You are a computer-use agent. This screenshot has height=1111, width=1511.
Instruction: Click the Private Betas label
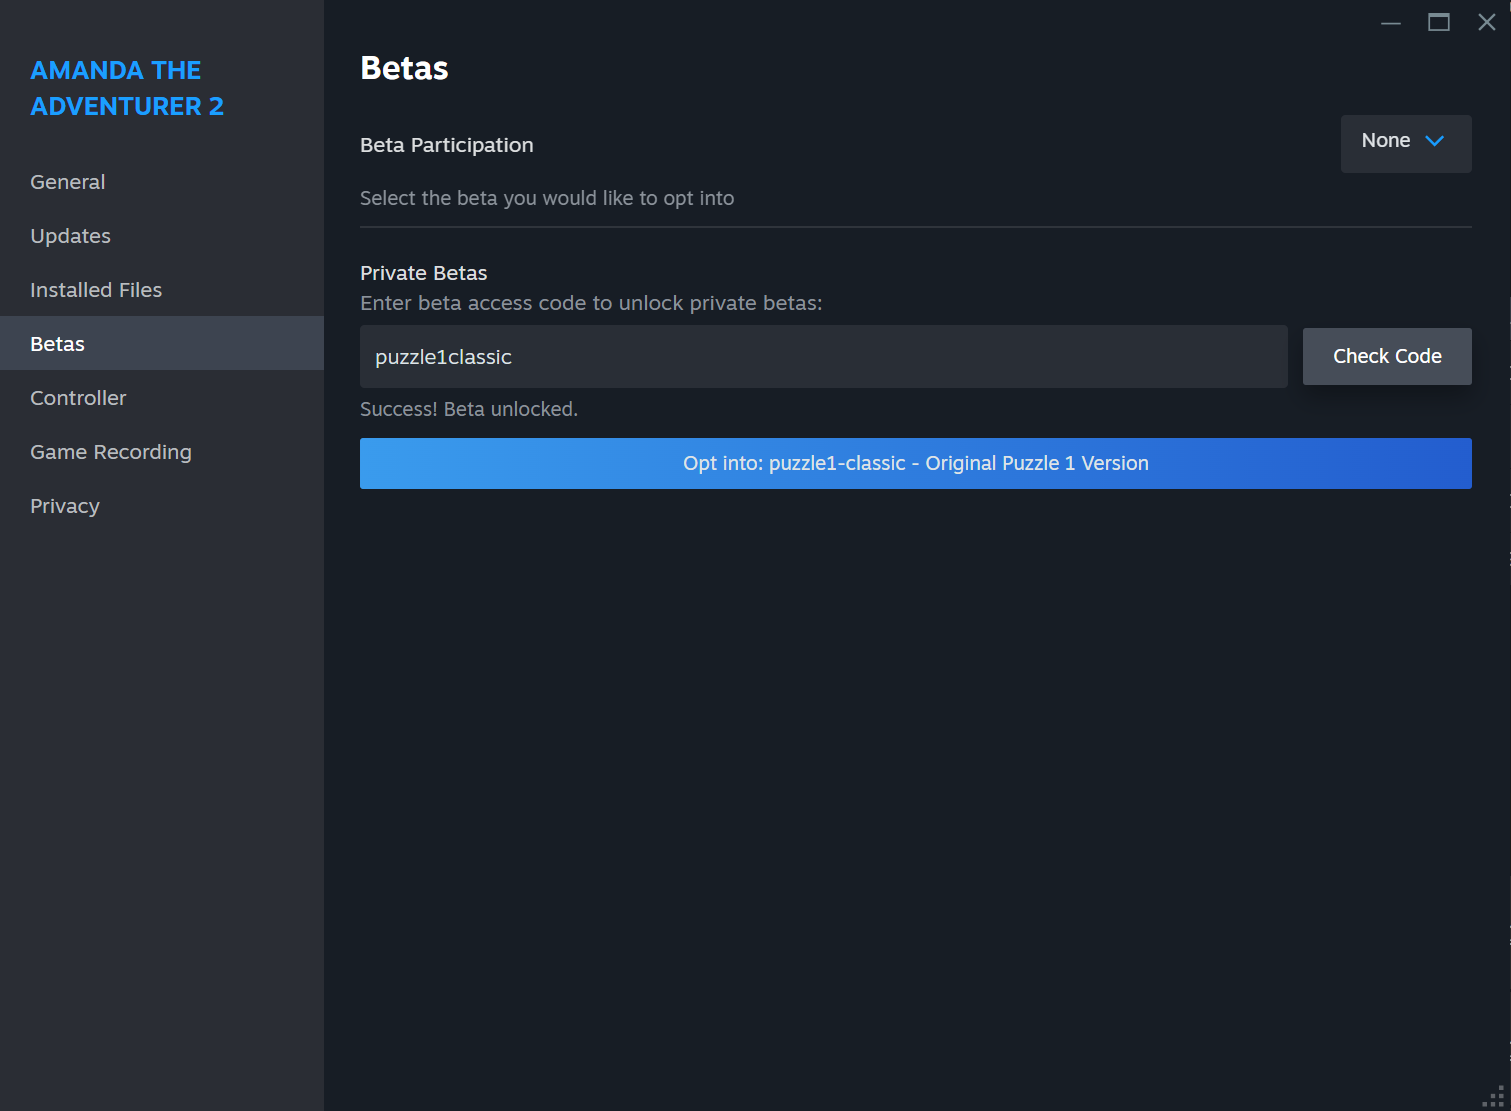(x=424, y=273)
